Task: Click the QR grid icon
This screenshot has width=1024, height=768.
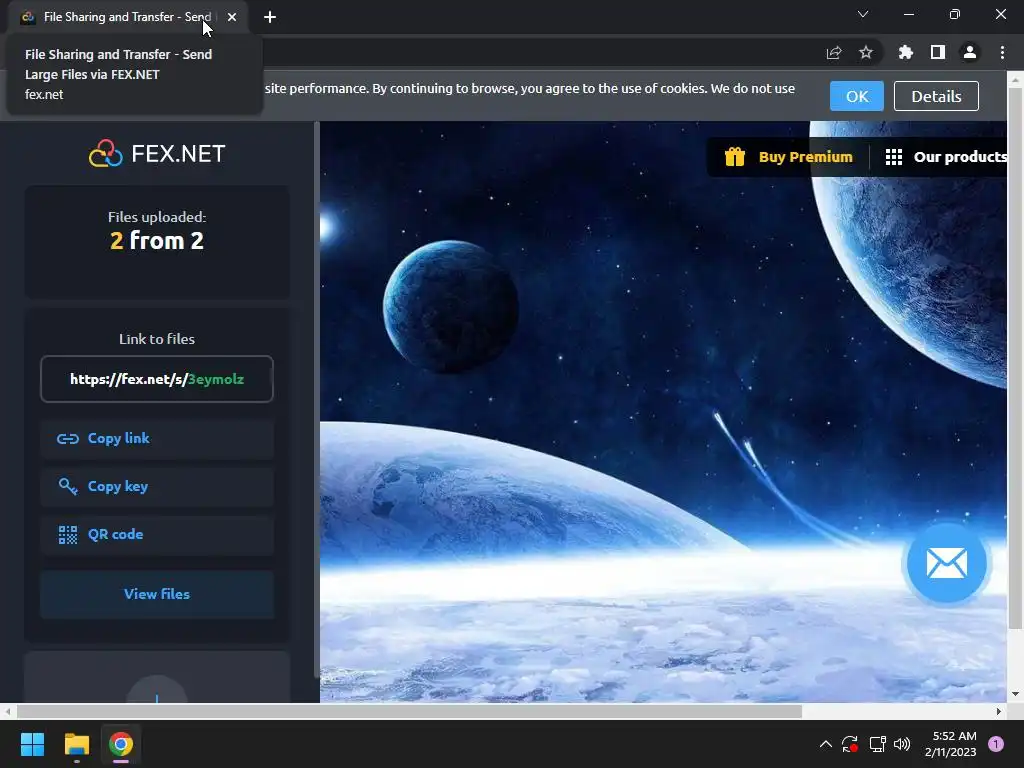Action: pyautogui.click(x=68, y=535)
